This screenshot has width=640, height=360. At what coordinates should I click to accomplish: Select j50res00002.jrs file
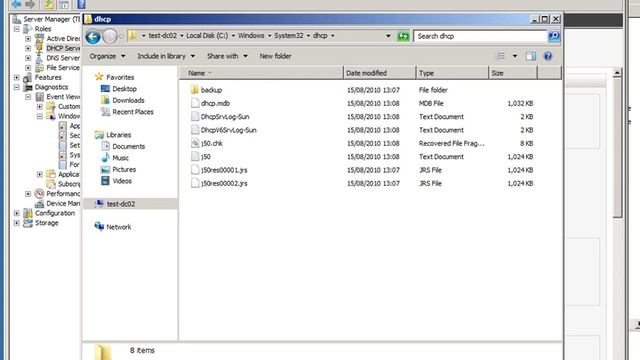tap(224, 183)
